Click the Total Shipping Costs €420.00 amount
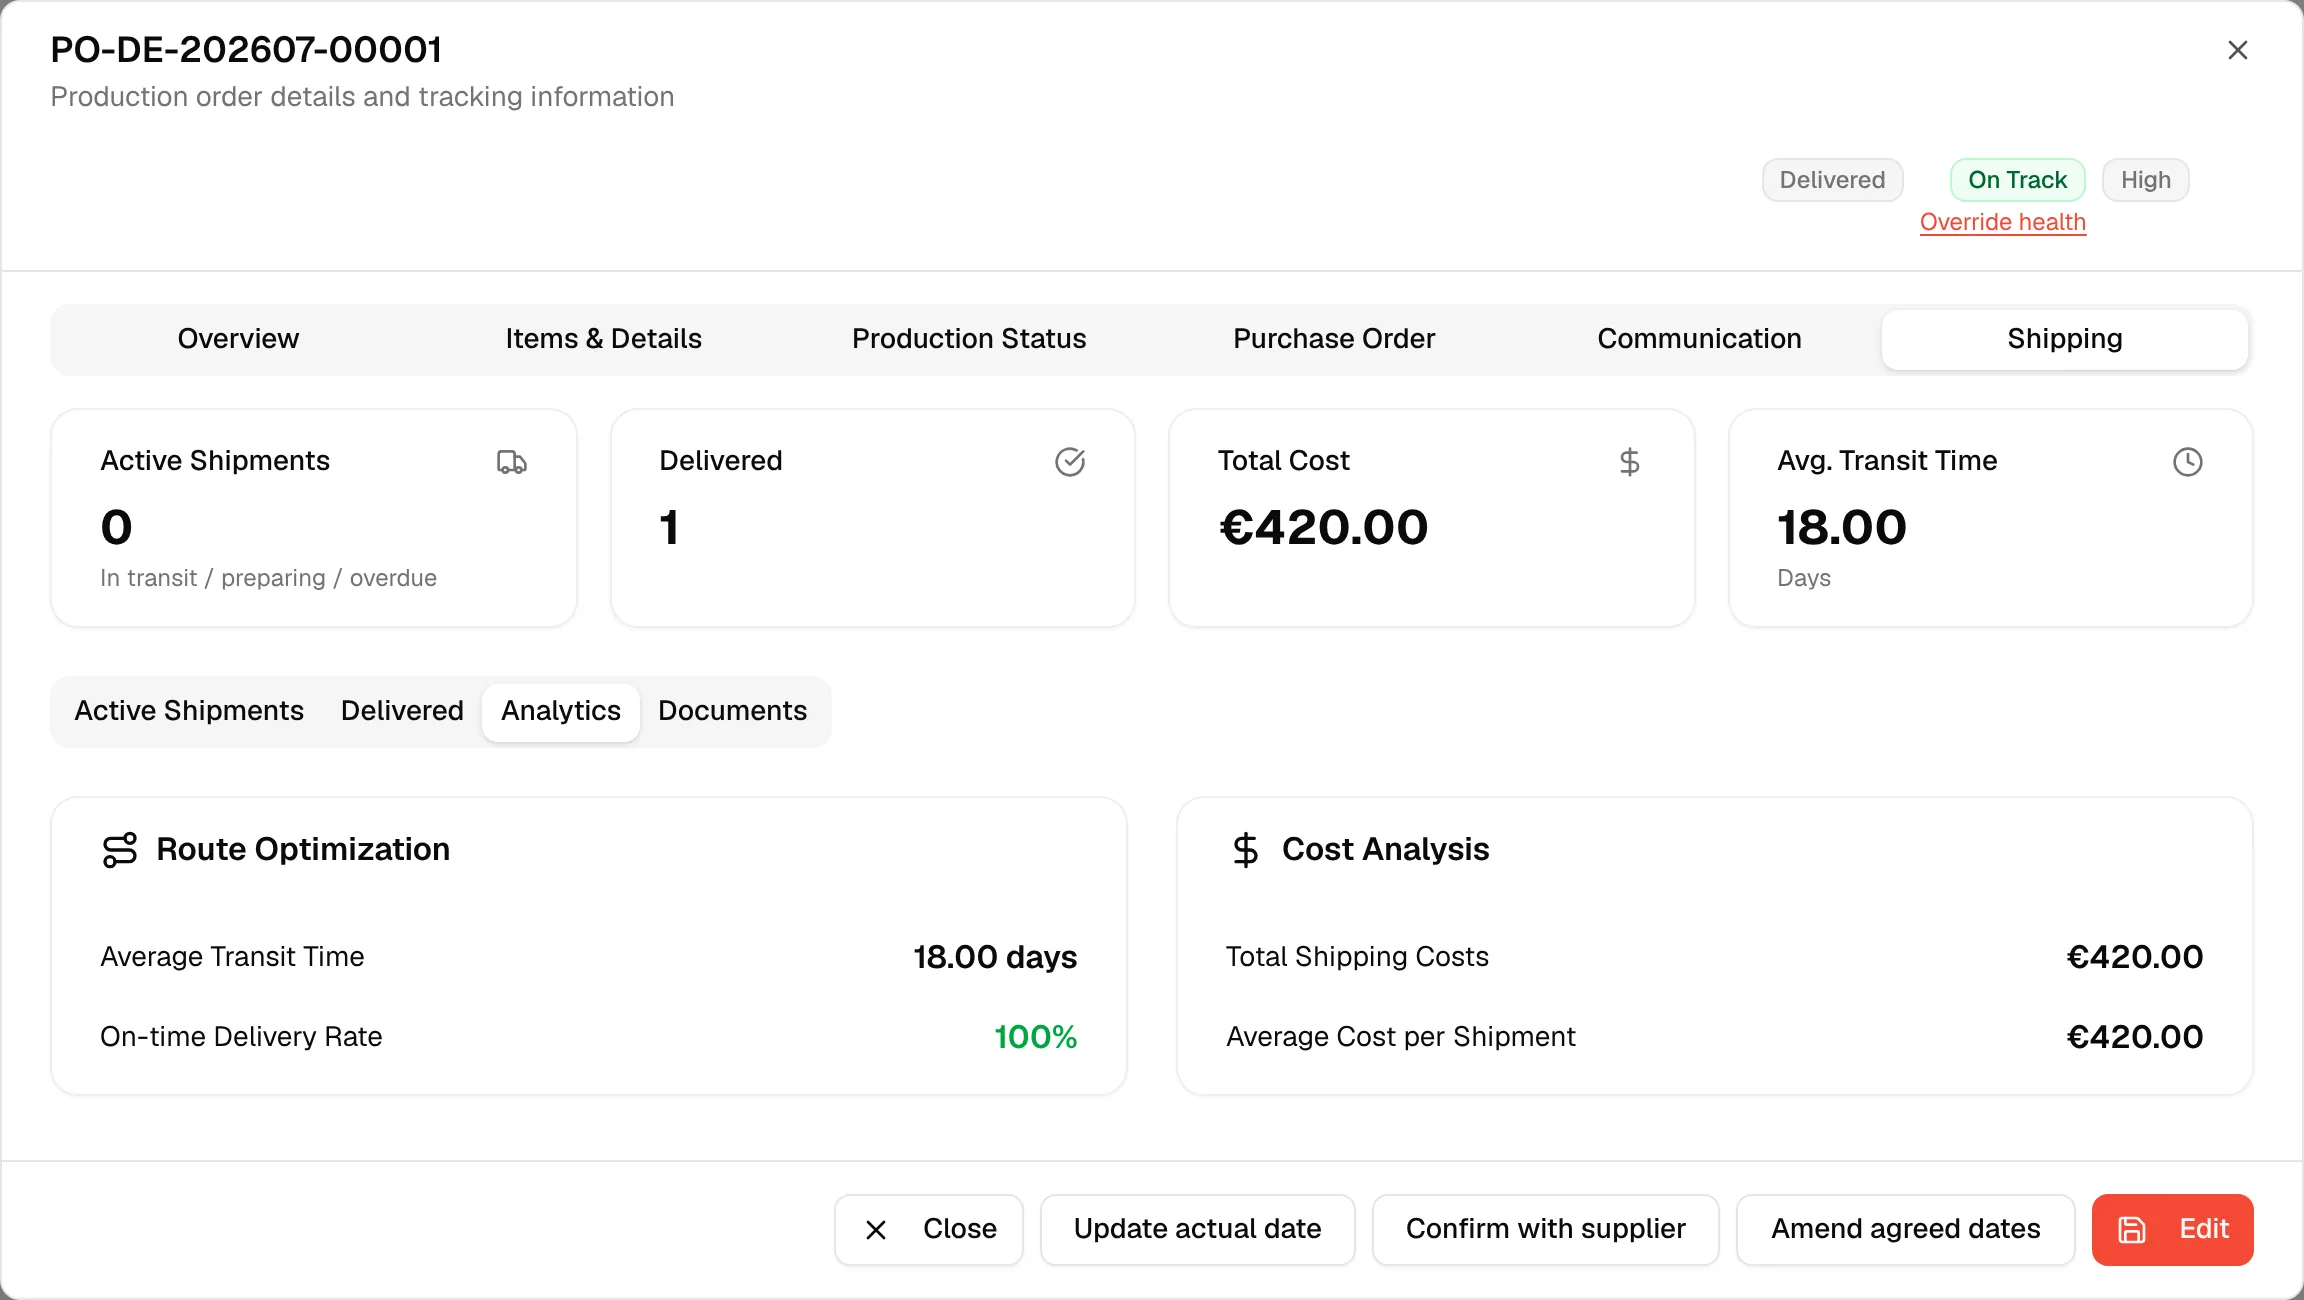The width and height of the screenshot is (2304, 1300). click(x=2135, y=957)
